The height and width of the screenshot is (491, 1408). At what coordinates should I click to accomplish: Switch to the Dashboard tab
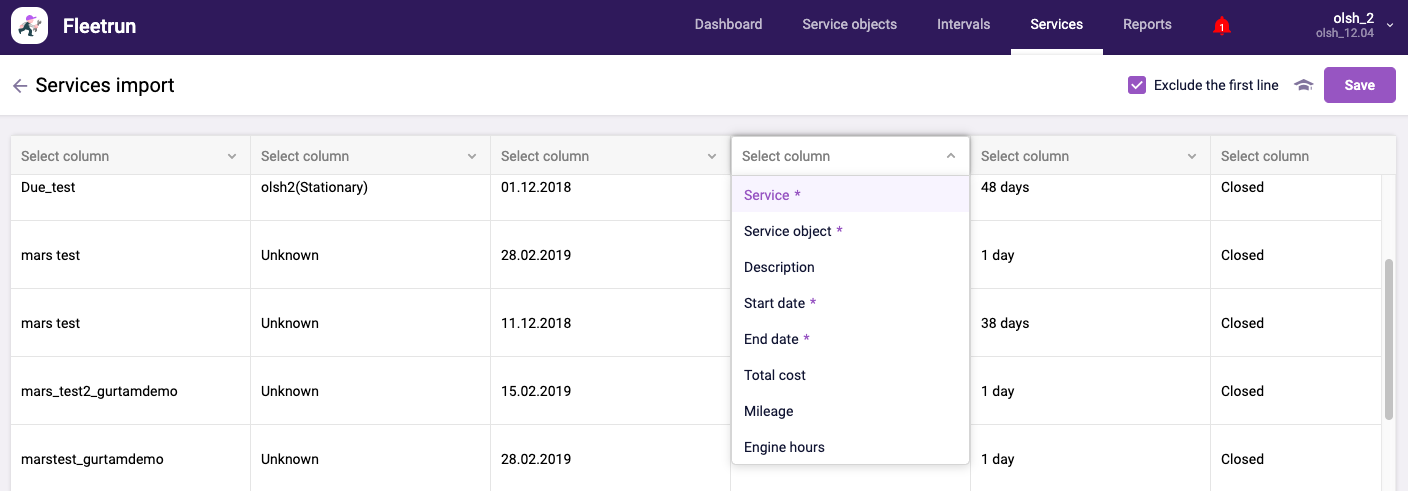[x=728, y=25]
